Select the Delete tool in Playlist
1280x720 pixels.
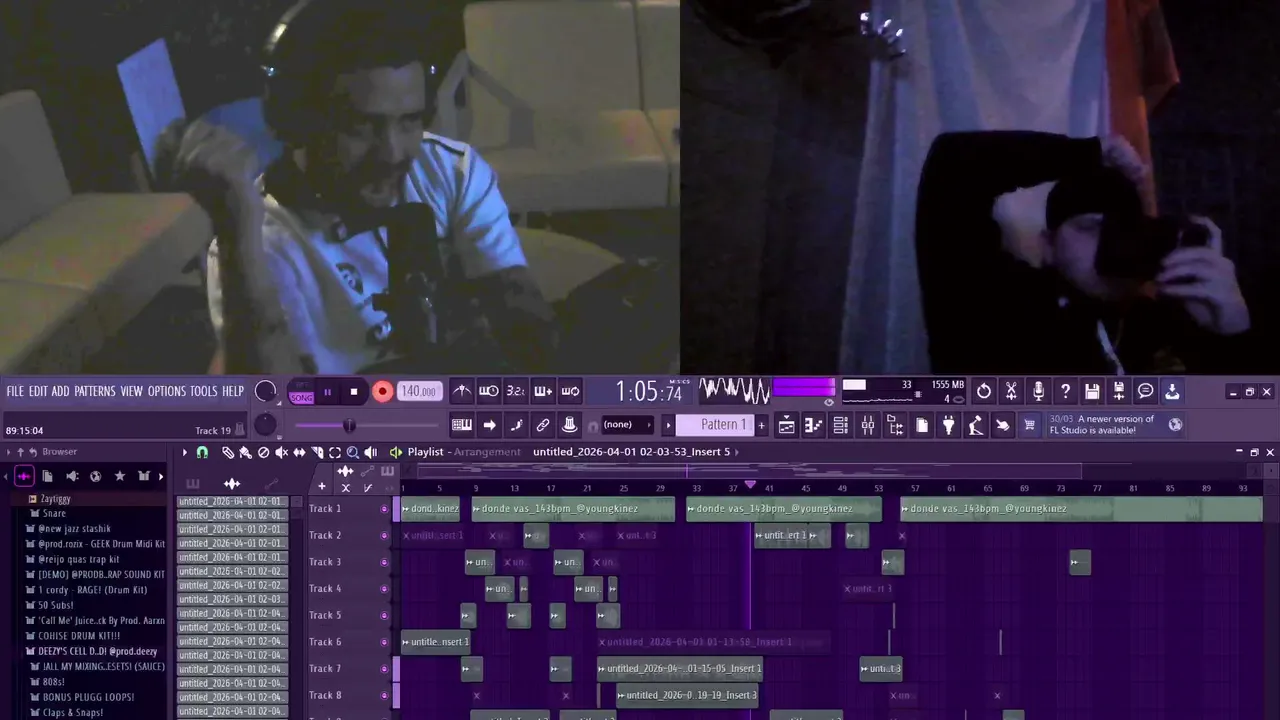pyautogui.click(x=263, y=453)
